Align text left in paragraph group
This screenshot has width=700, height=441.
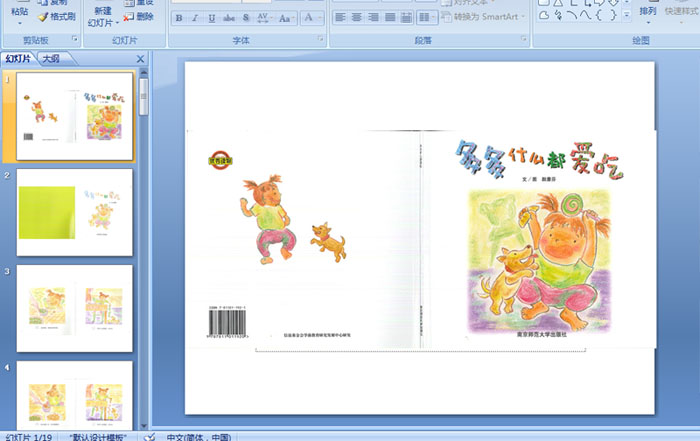340,17
